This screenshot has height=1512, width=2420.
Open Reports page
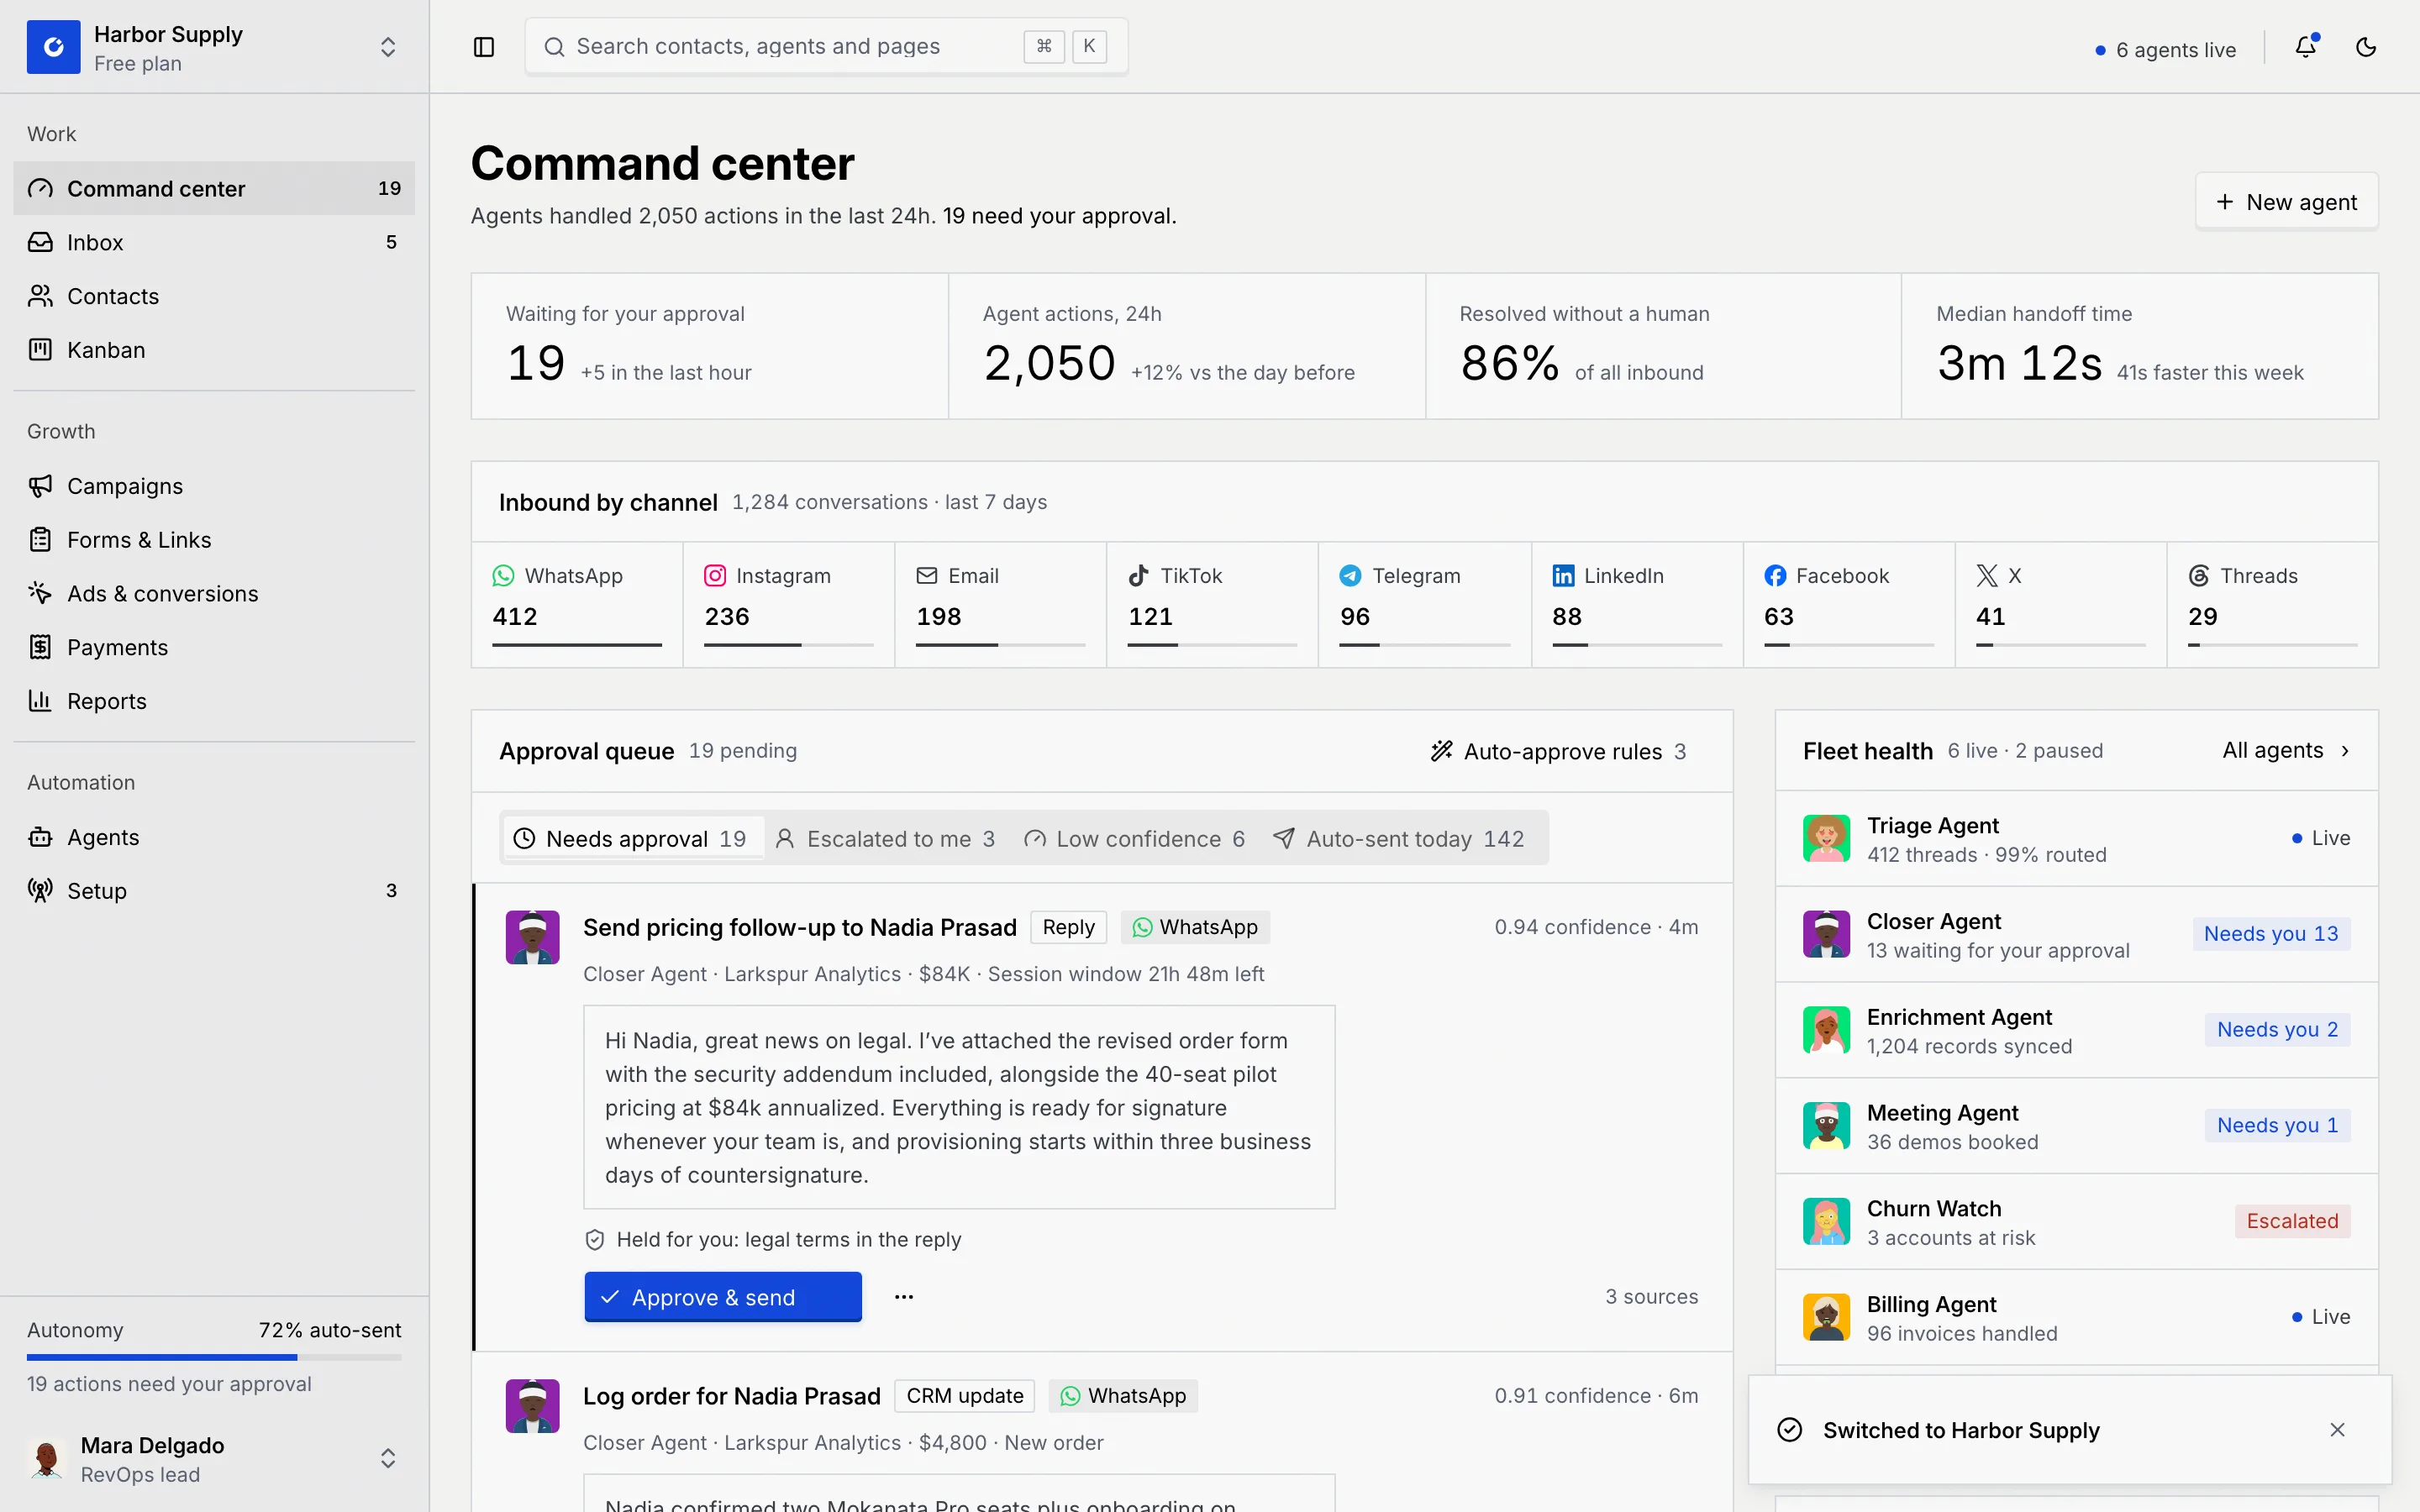[214, 701]
